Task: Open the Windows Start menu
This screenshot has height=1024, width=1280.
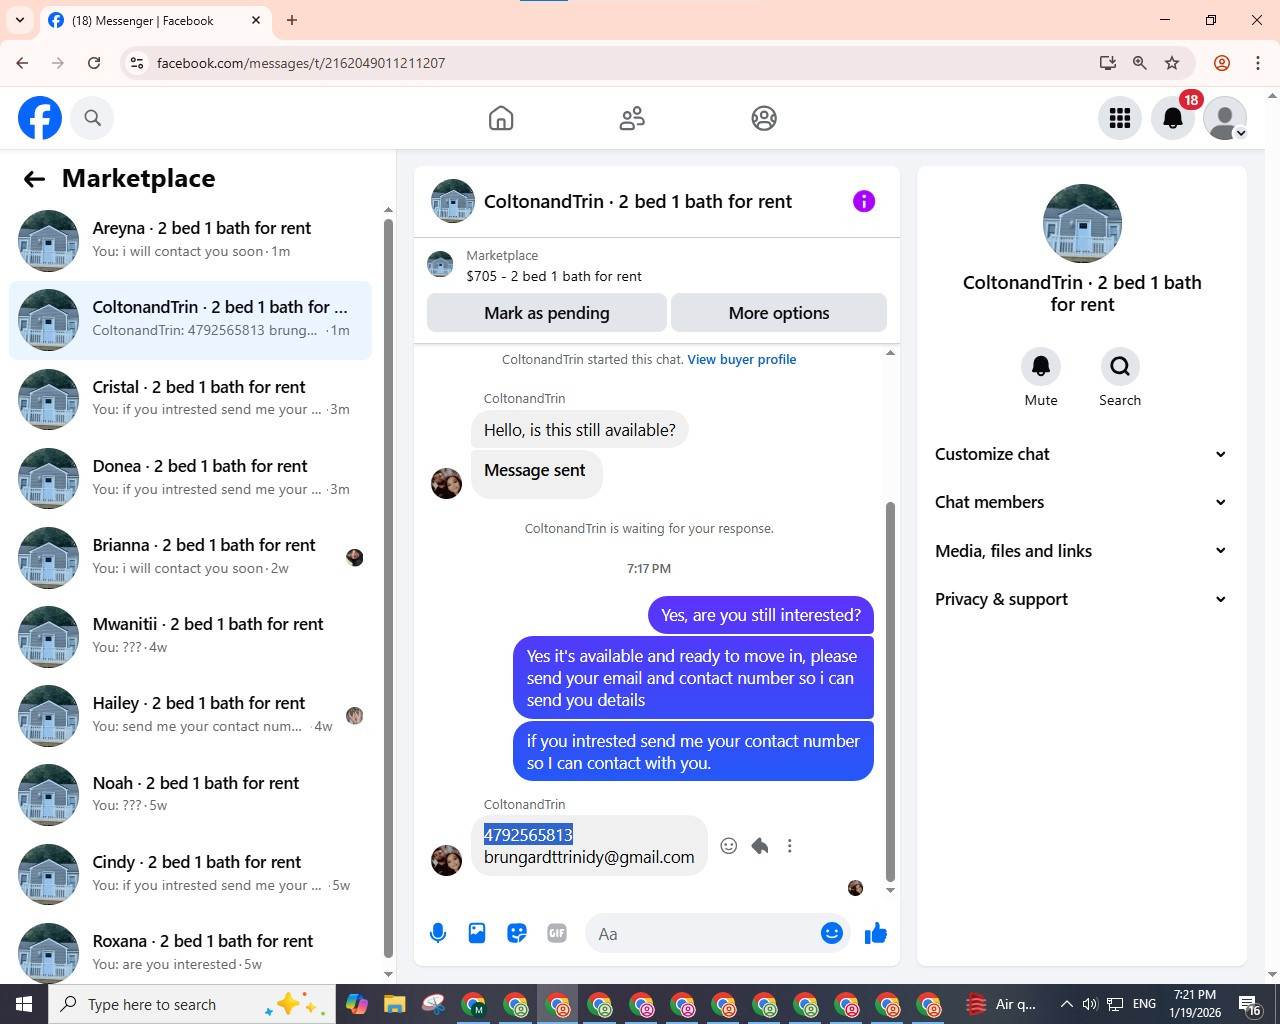Action: (x=24, y=1004)
